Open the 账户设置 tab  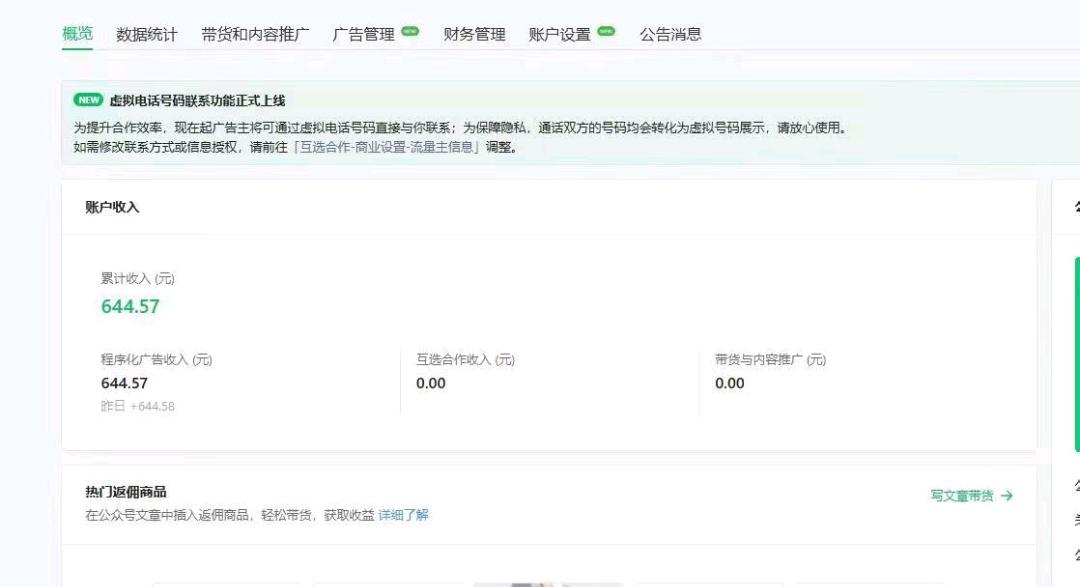(561, 33)
